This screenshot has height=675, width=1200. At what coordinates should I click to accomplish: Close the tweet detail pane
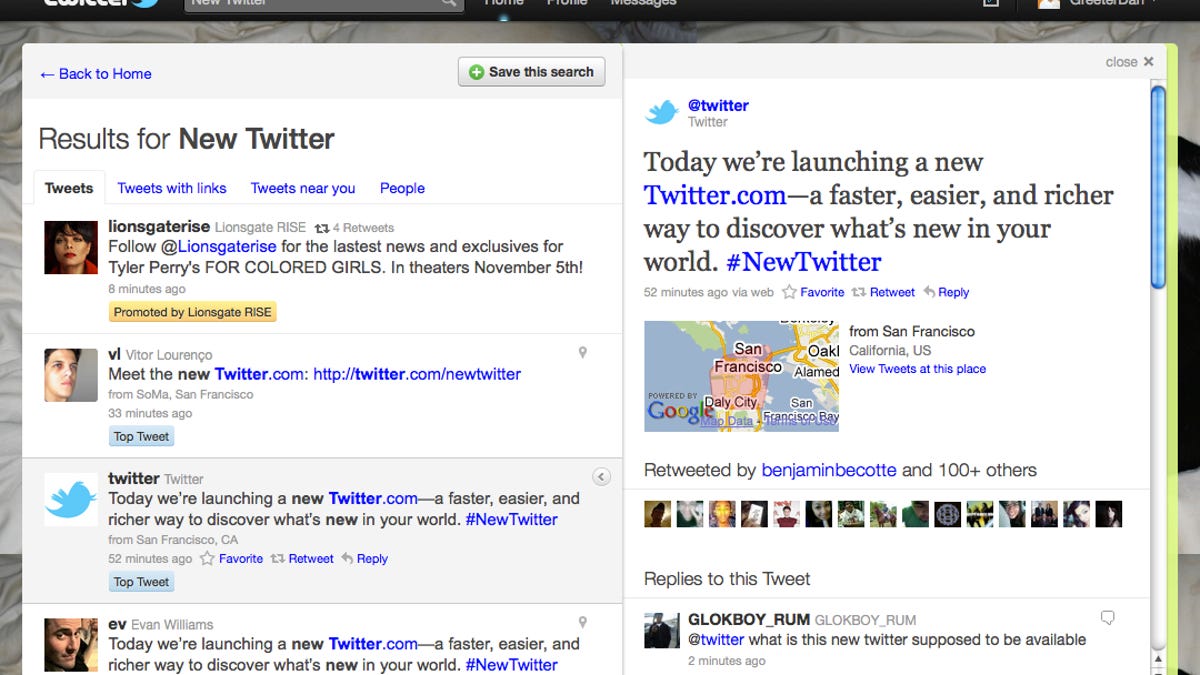click(1129, 62)
